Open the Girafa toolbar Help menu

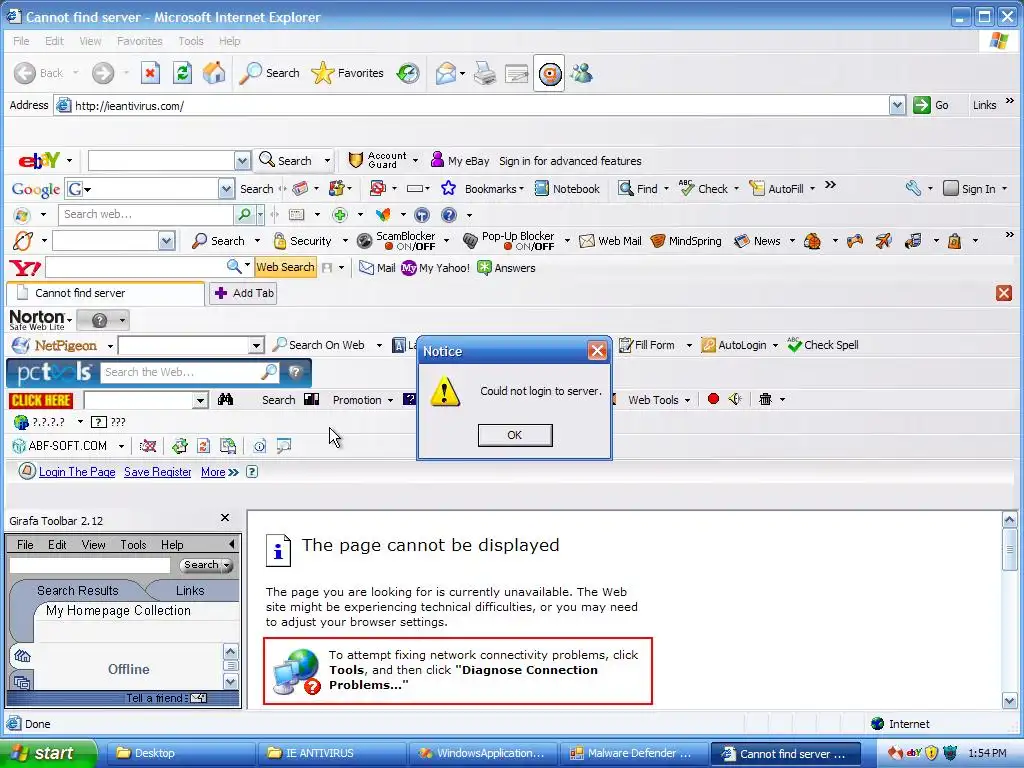[x=172, y=545]
